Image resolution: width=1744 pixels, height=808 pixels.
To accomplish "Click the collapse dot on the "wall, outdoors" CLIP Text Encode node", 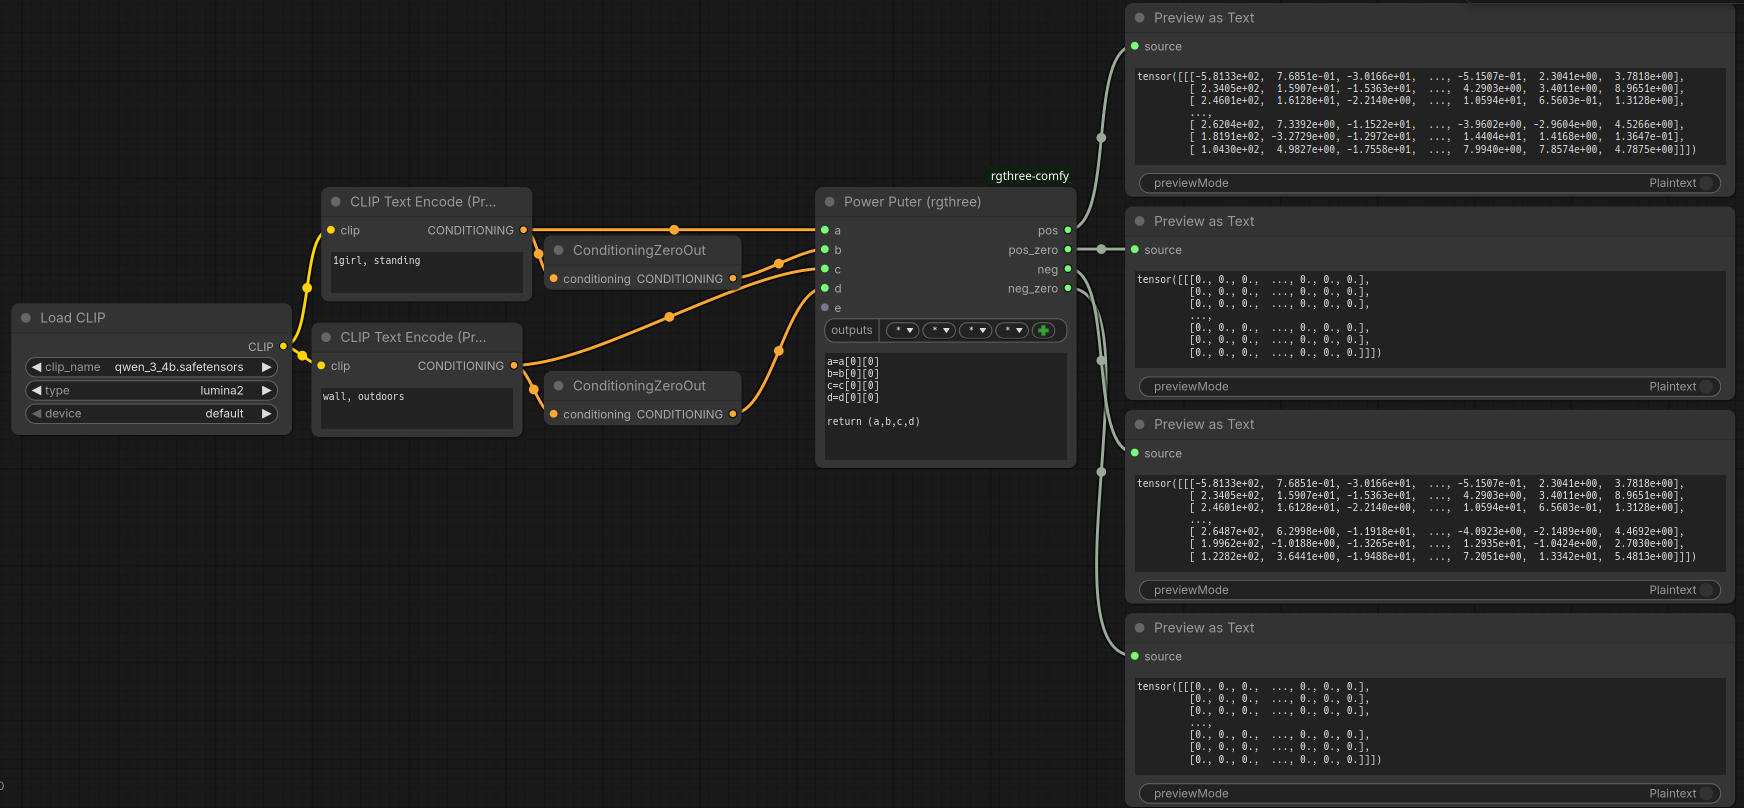I will tap(326, 338).
